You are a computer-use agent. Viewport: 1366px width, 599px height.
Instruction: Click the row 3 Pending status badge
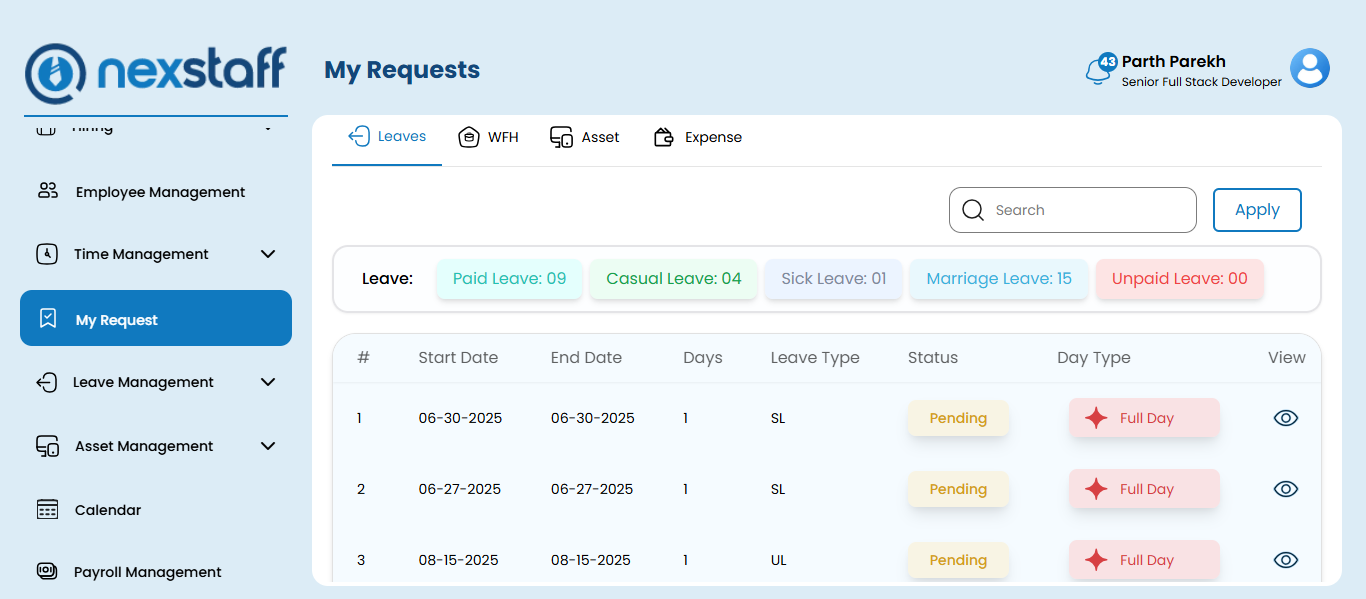958,560
